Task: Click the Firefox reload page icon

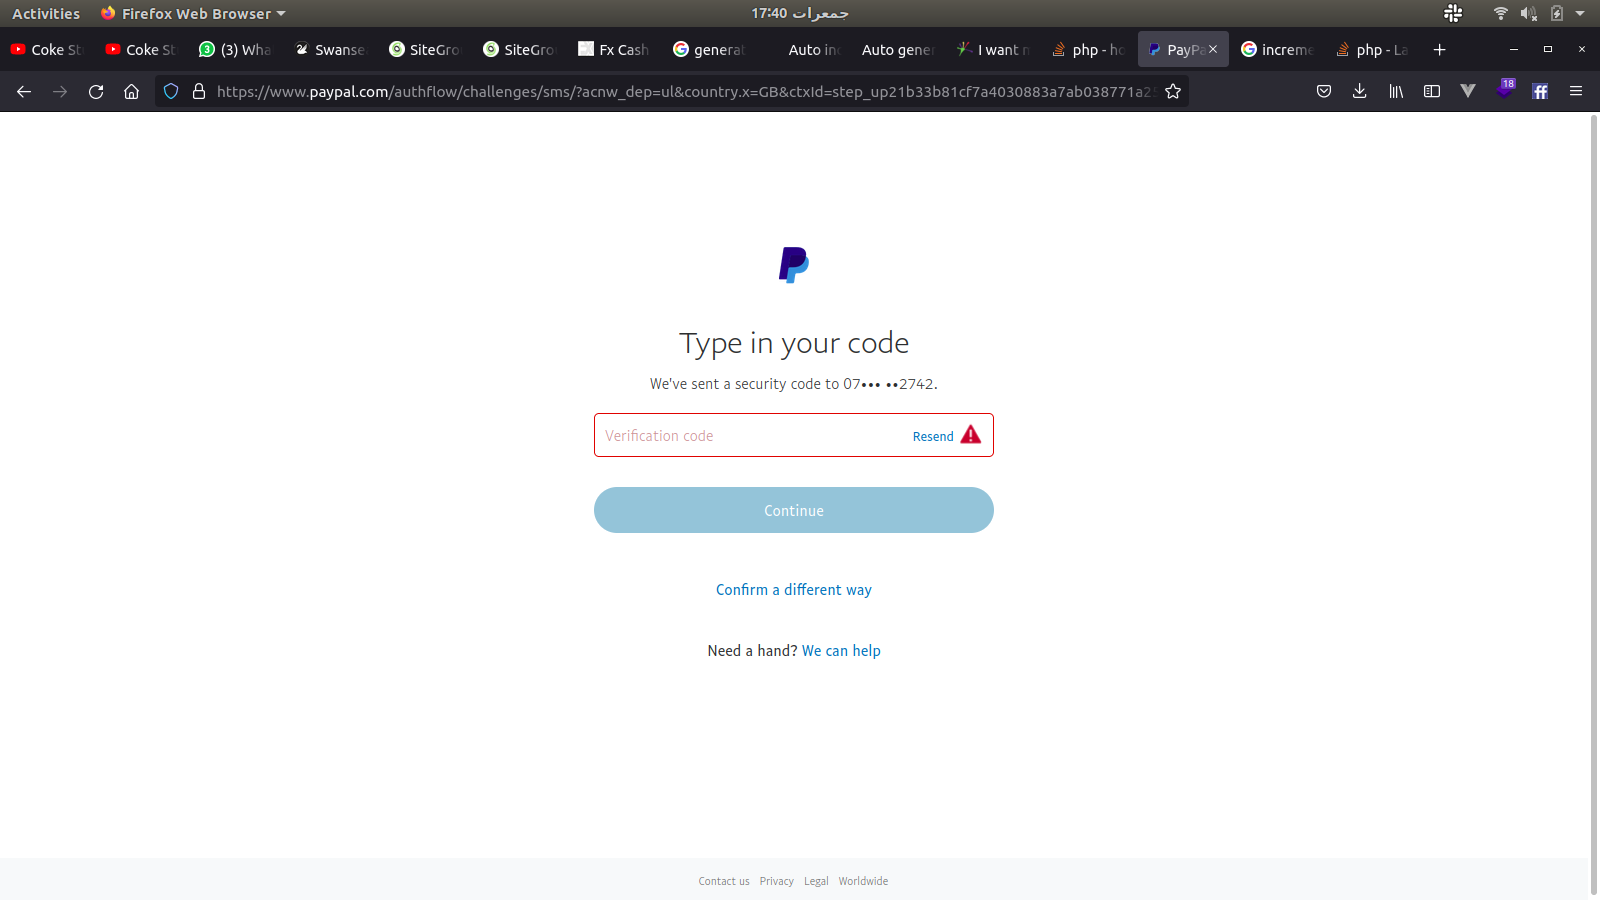Action: point(96,92)
